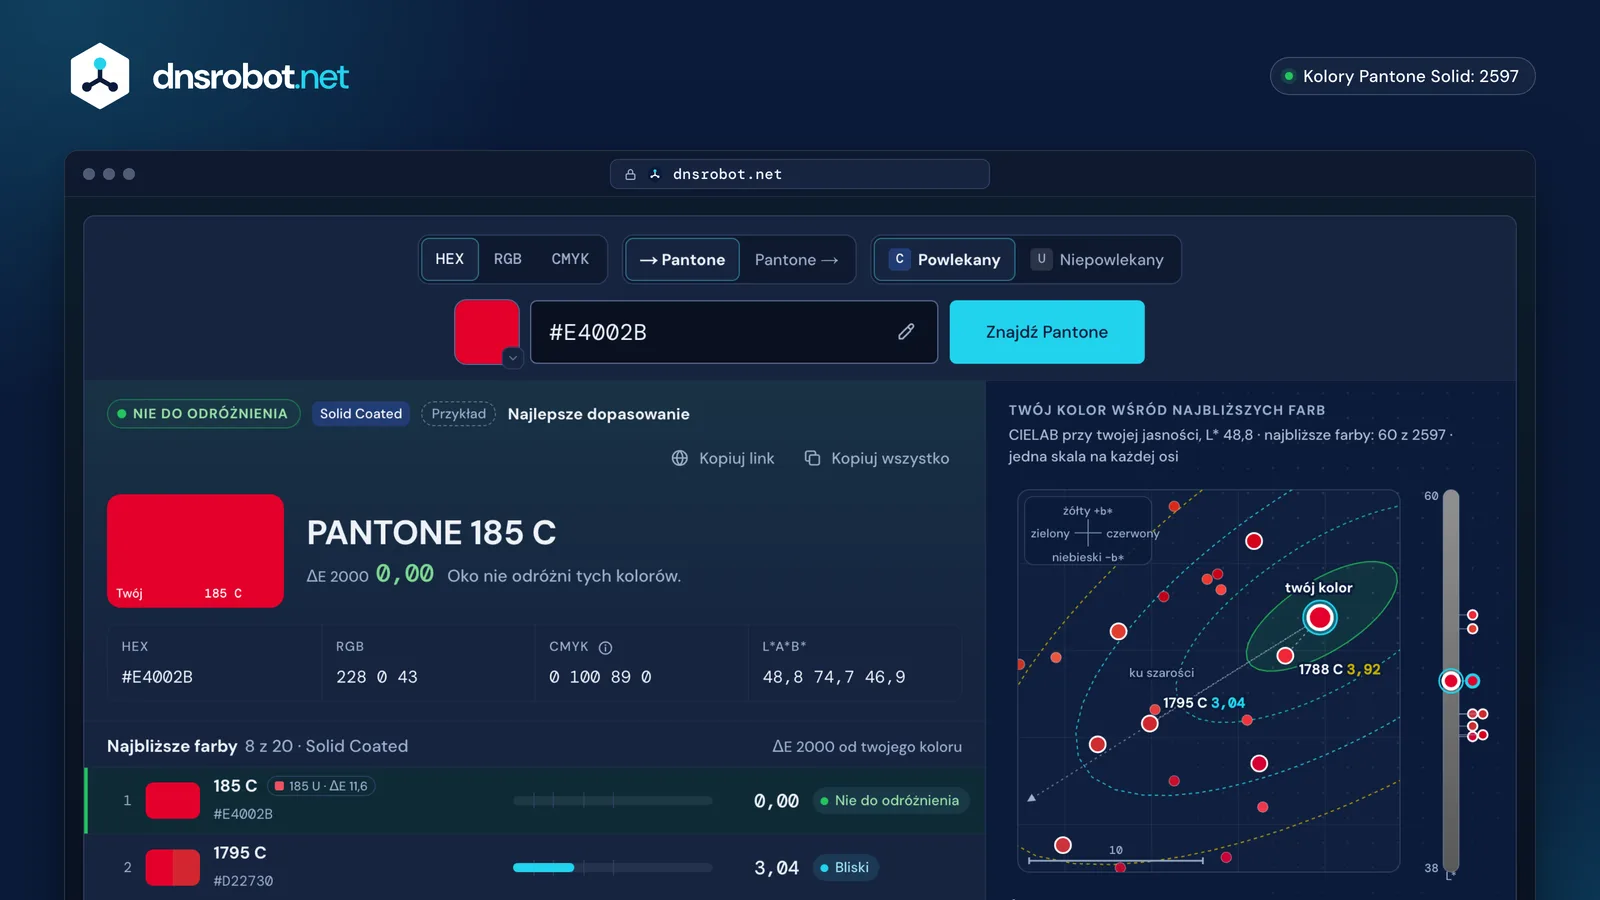The height and width of the screenshot is (900, 1600).
Task: Click the pencil edit icon in hex field
Action: tap(906, 332)
